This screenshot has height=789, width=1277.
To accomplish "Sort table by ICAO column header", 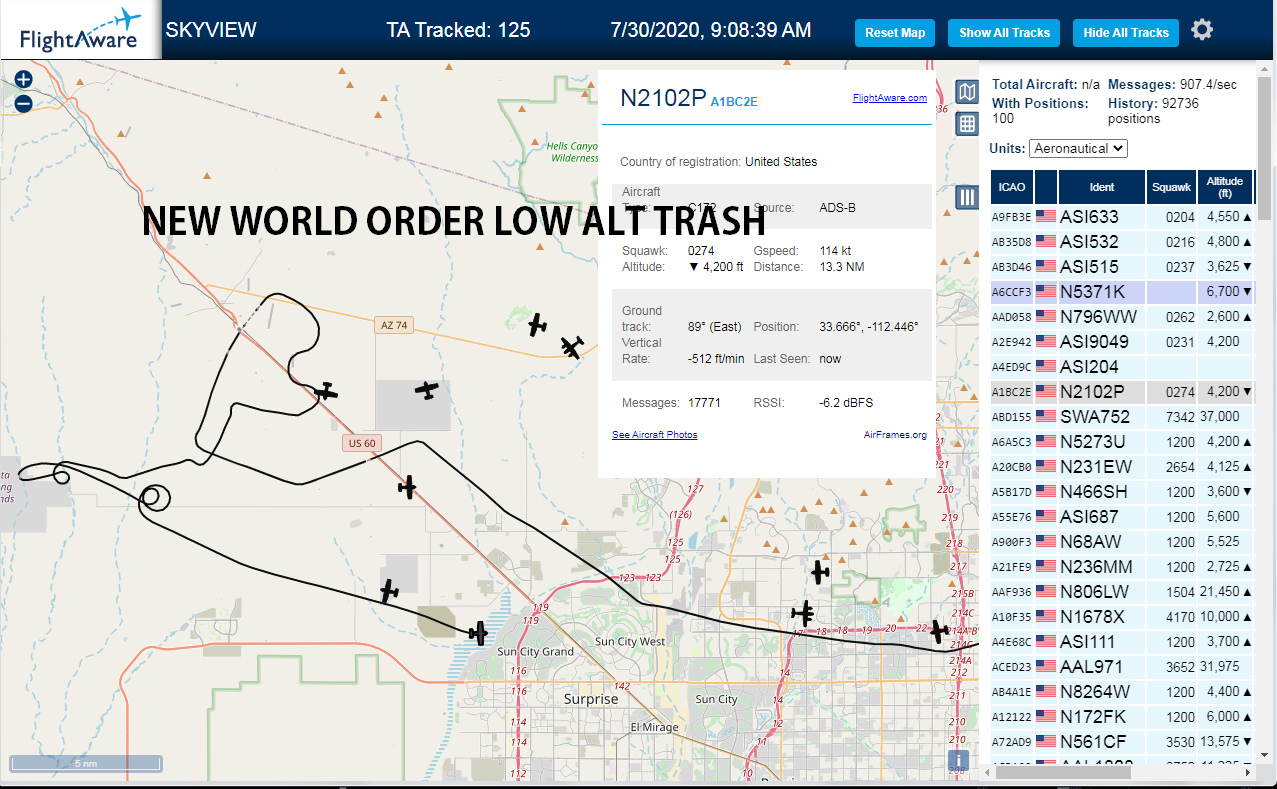I will click(1012, 187).
